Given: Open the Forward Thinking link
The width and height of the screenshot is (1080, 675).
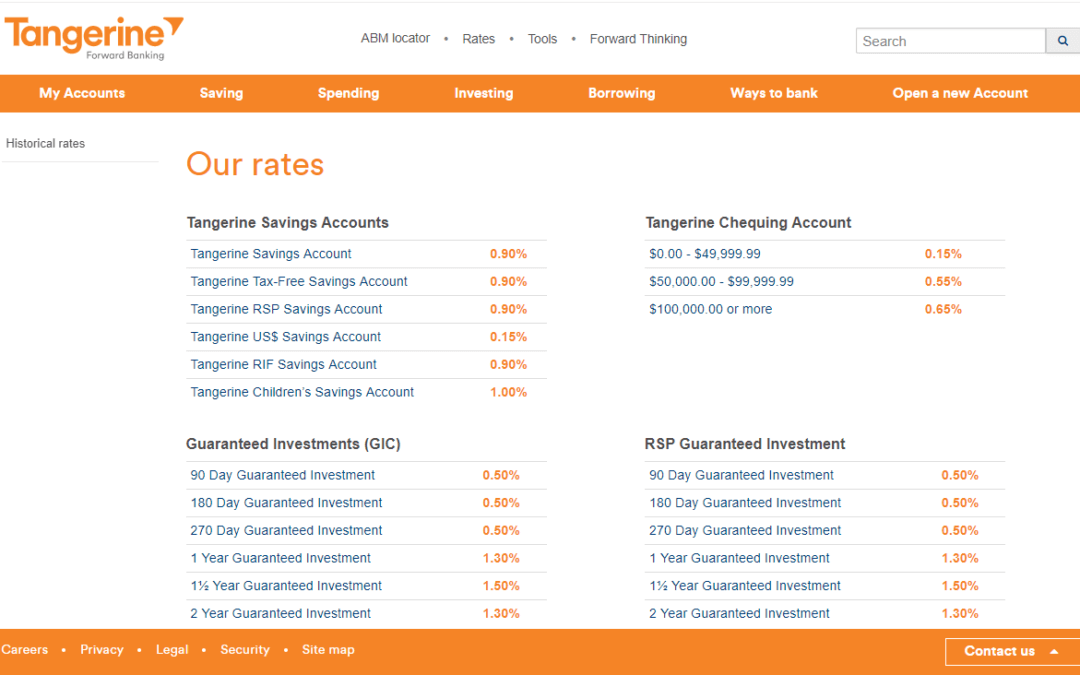Looking at the screenshot, I should point(638,39).
